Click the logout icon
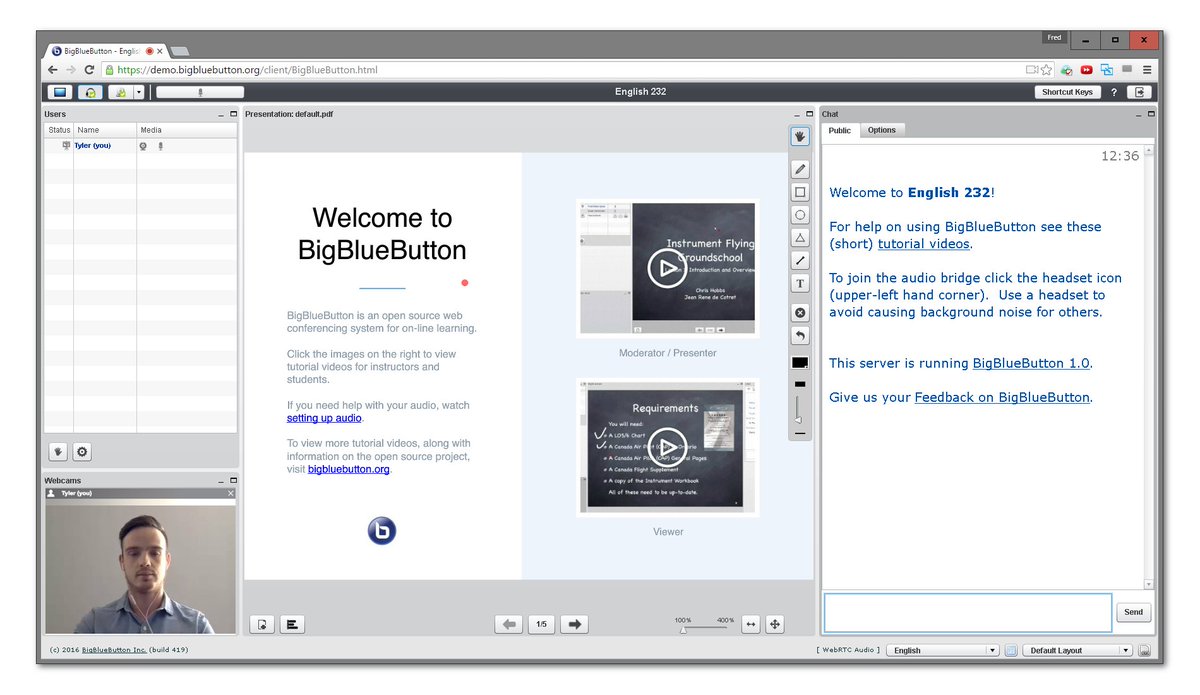Screen dimensions: 1200x695 (1139, 92)
